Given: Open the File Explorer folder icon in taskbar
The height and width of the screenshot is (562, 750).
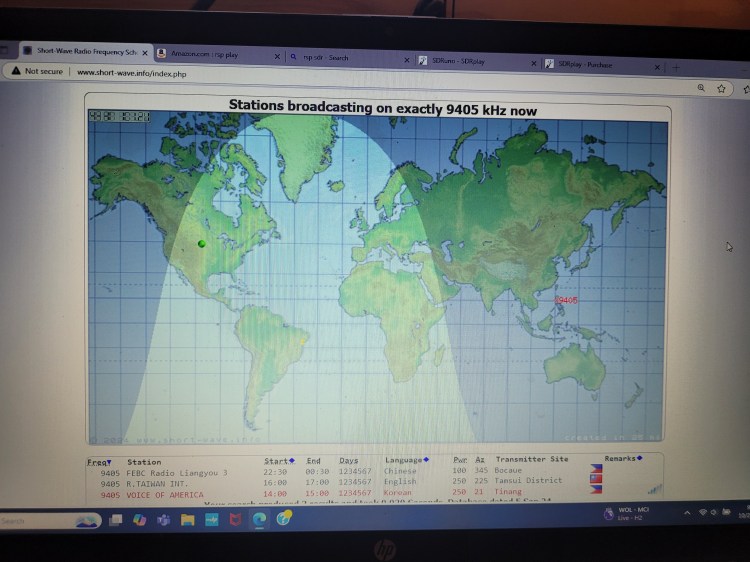Looking at the screenshot, I should [x=187, y=520].
